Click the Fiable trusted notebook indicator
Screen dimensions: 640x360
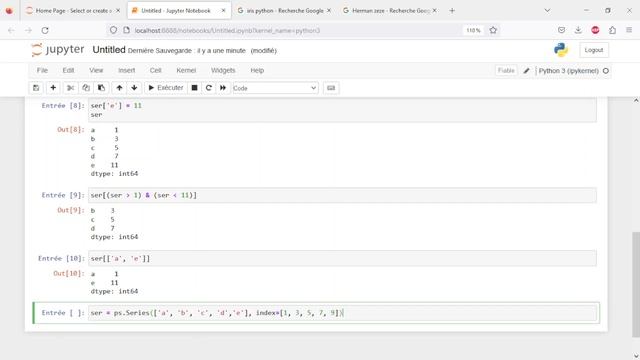click(506, 71)
